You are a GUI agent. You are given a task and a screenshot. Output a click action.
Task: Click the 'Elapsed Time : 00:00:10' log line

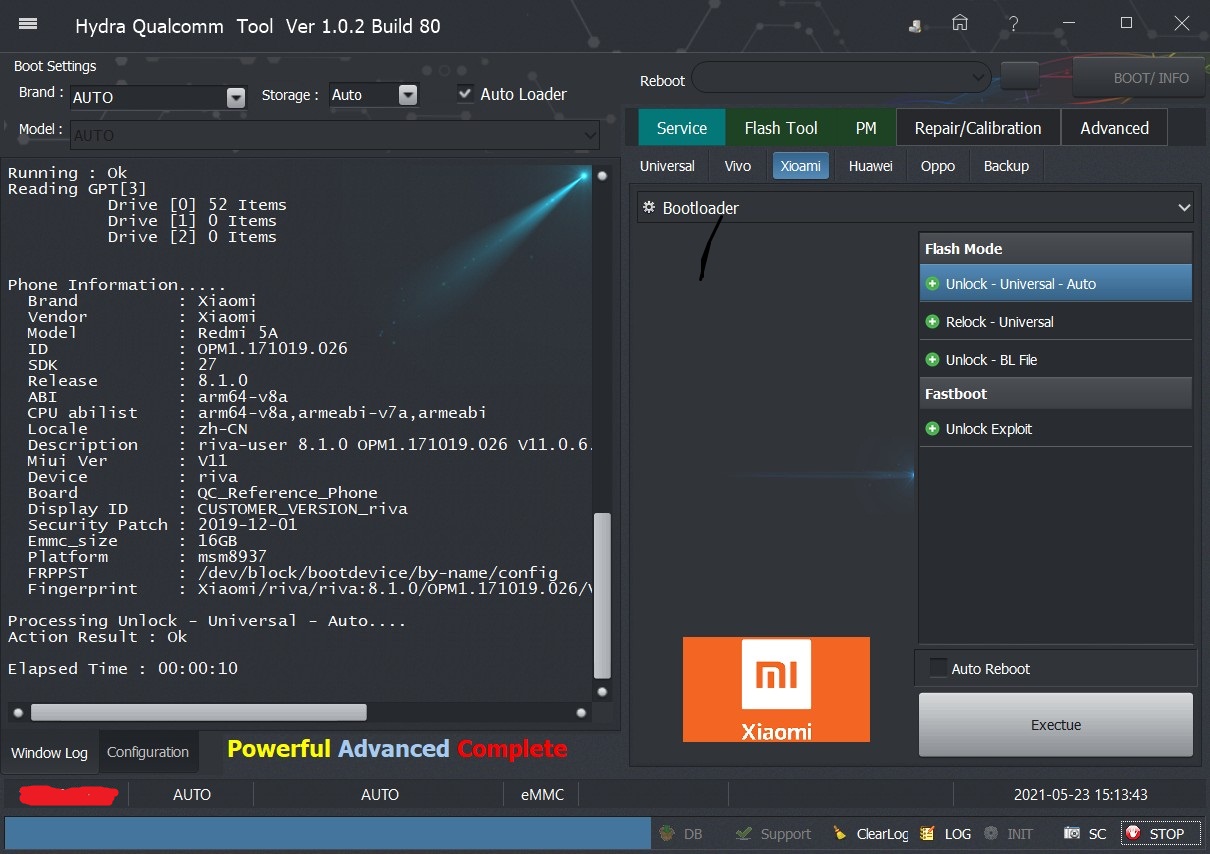(x=123, y=669)
